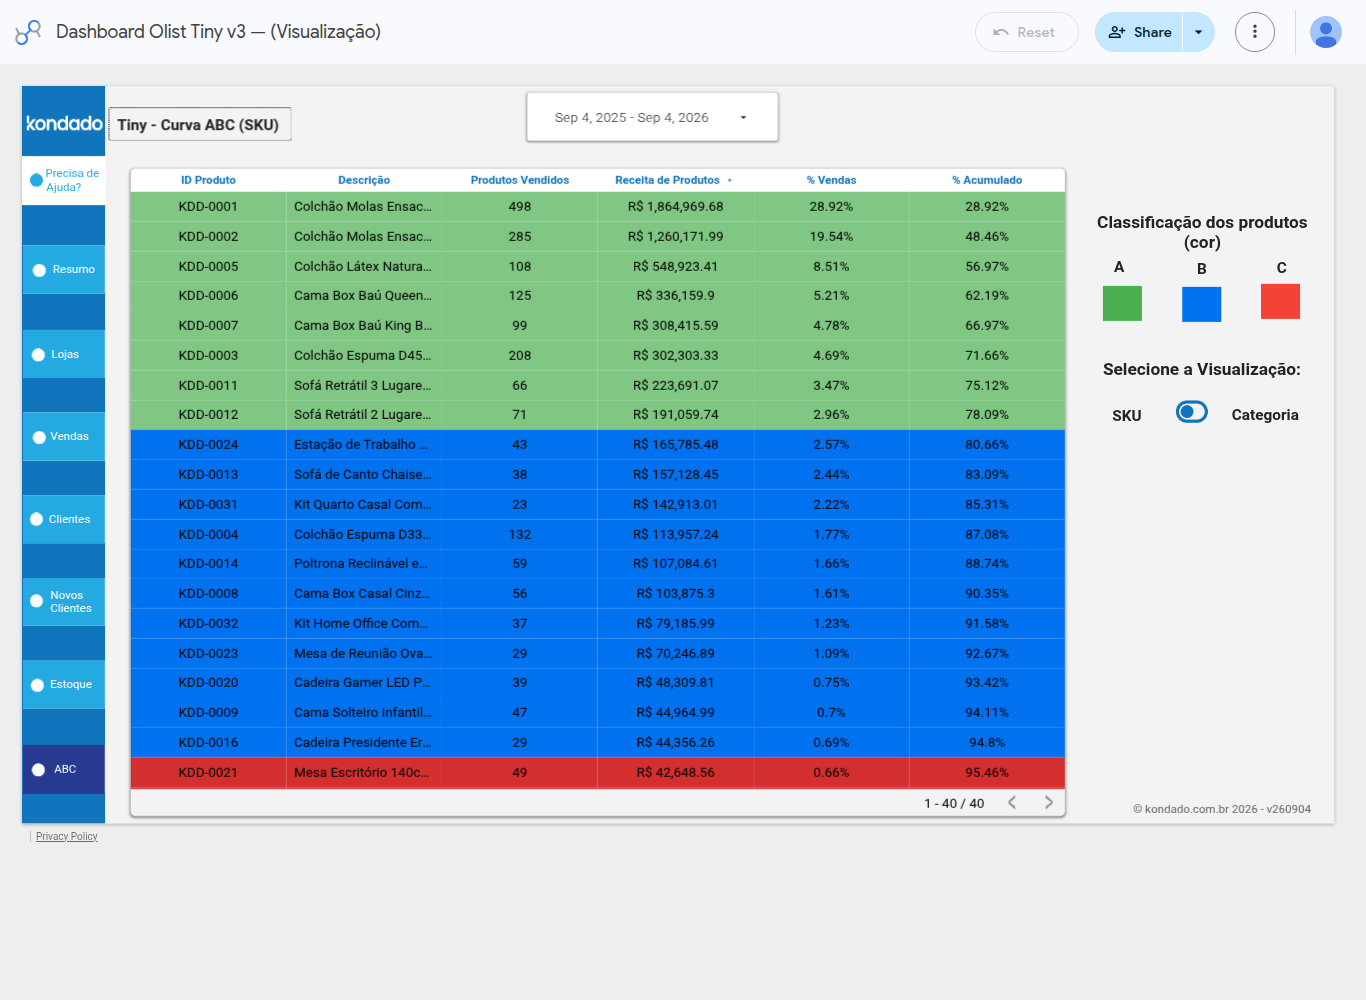Navigate to the Vendas page
The image size is (1366, 1000).
coord(64,437)
